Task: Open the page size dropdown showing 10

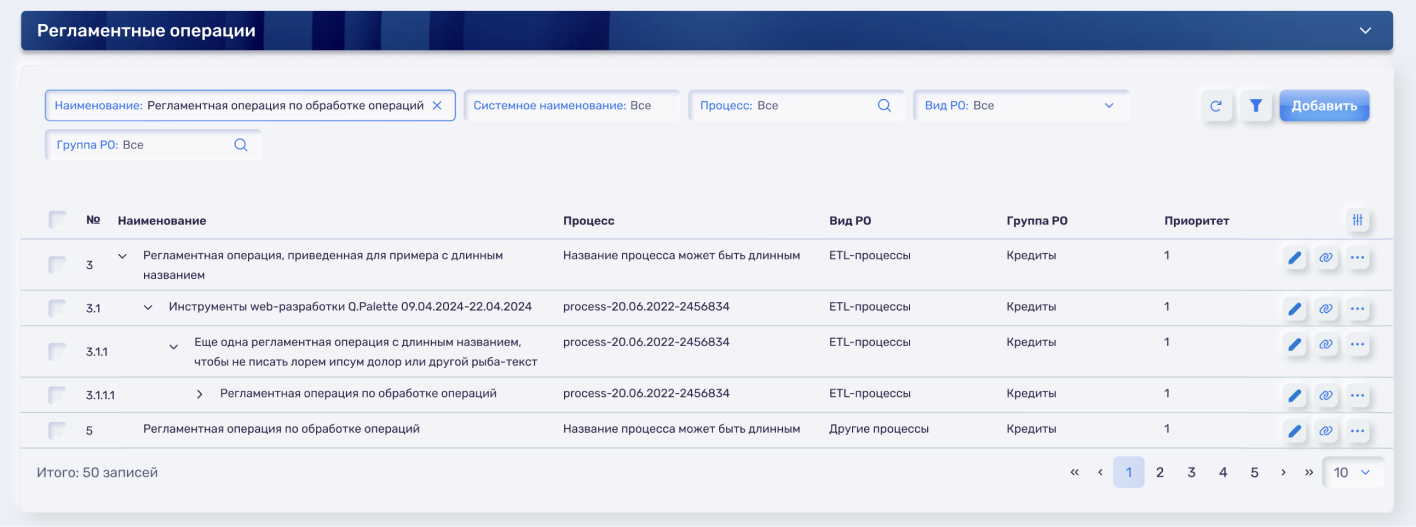Action: pos(1353,472)
